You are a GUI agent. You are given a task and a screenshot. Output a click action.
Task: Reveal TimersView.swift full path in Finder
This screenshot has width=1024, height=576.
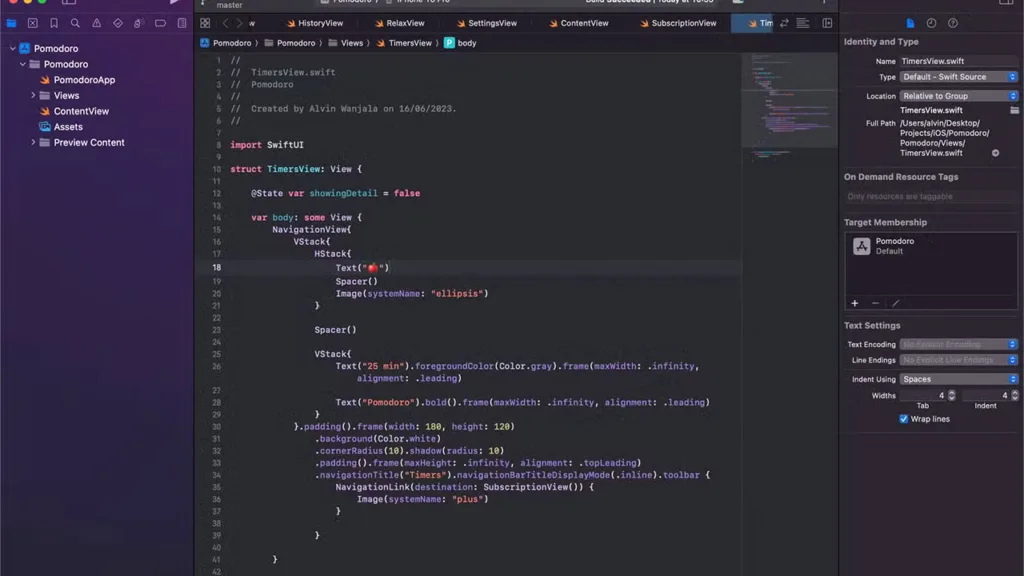click(995, 153)
